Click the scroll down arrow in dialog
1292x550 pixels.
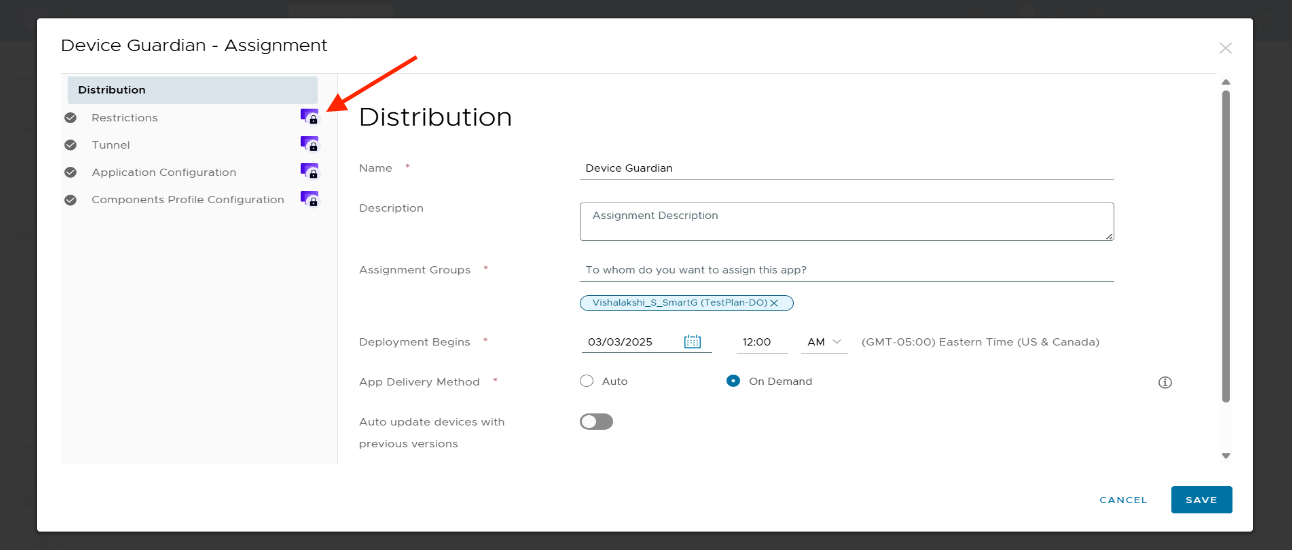click(x=1225, y=456)
